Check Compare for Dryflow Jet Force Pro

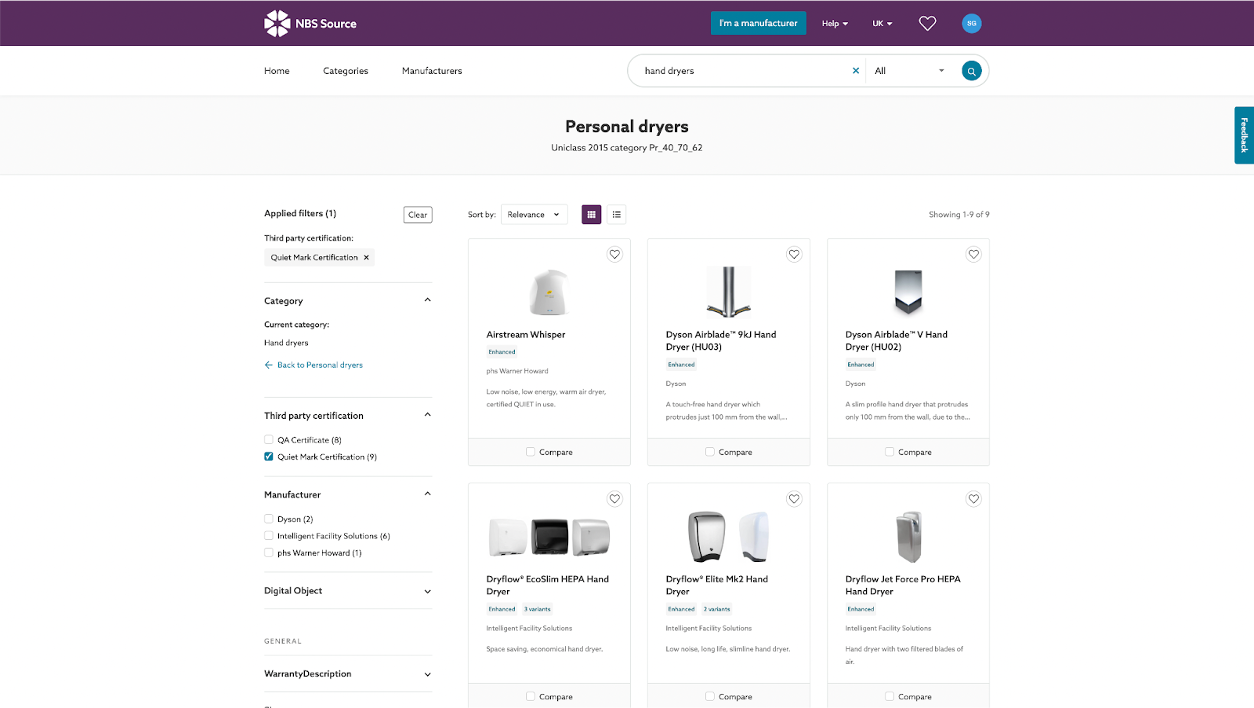click(889, 697)
